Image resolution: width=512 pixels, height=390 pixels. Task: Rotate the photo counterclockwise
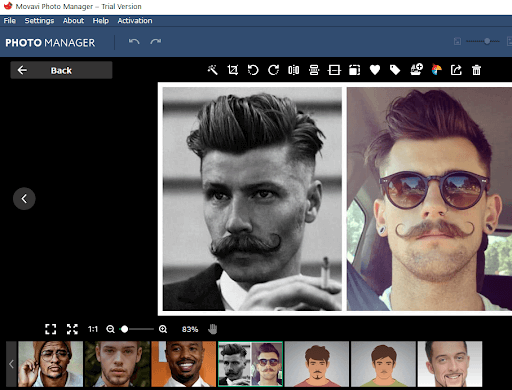tap(253, 70)
